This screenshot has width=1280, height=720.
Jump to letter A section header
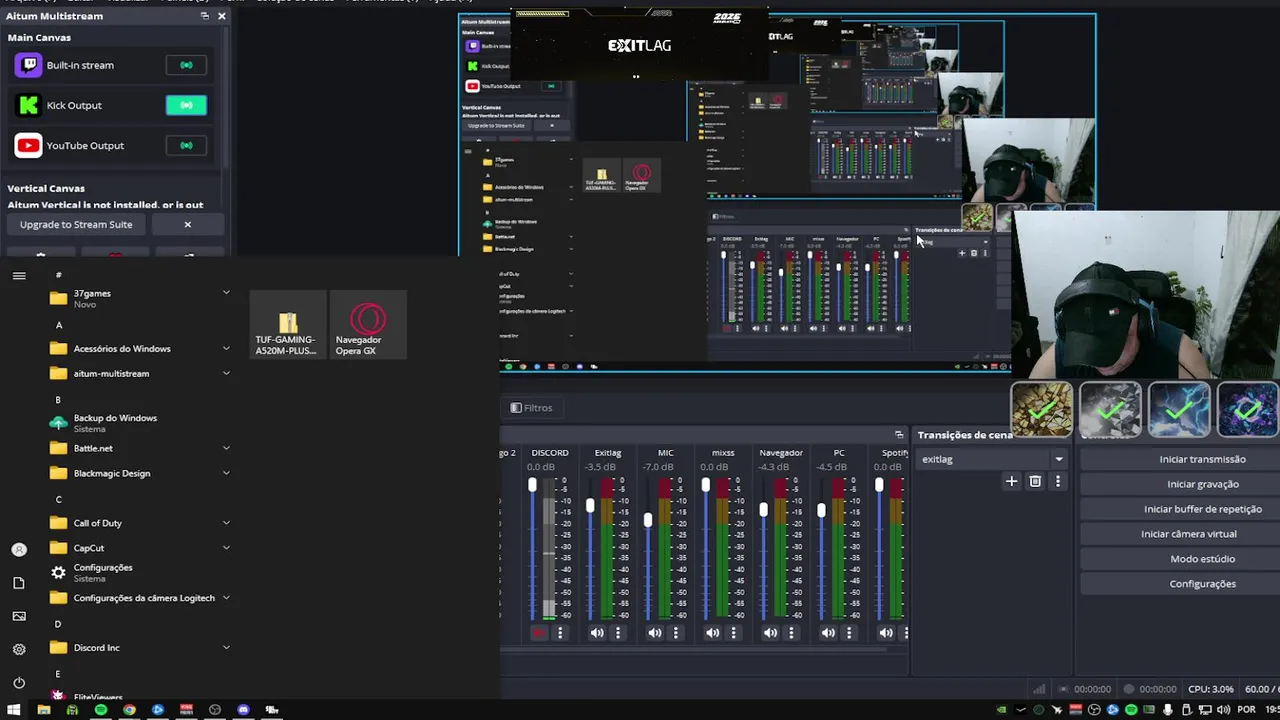[x=59, y=325]
